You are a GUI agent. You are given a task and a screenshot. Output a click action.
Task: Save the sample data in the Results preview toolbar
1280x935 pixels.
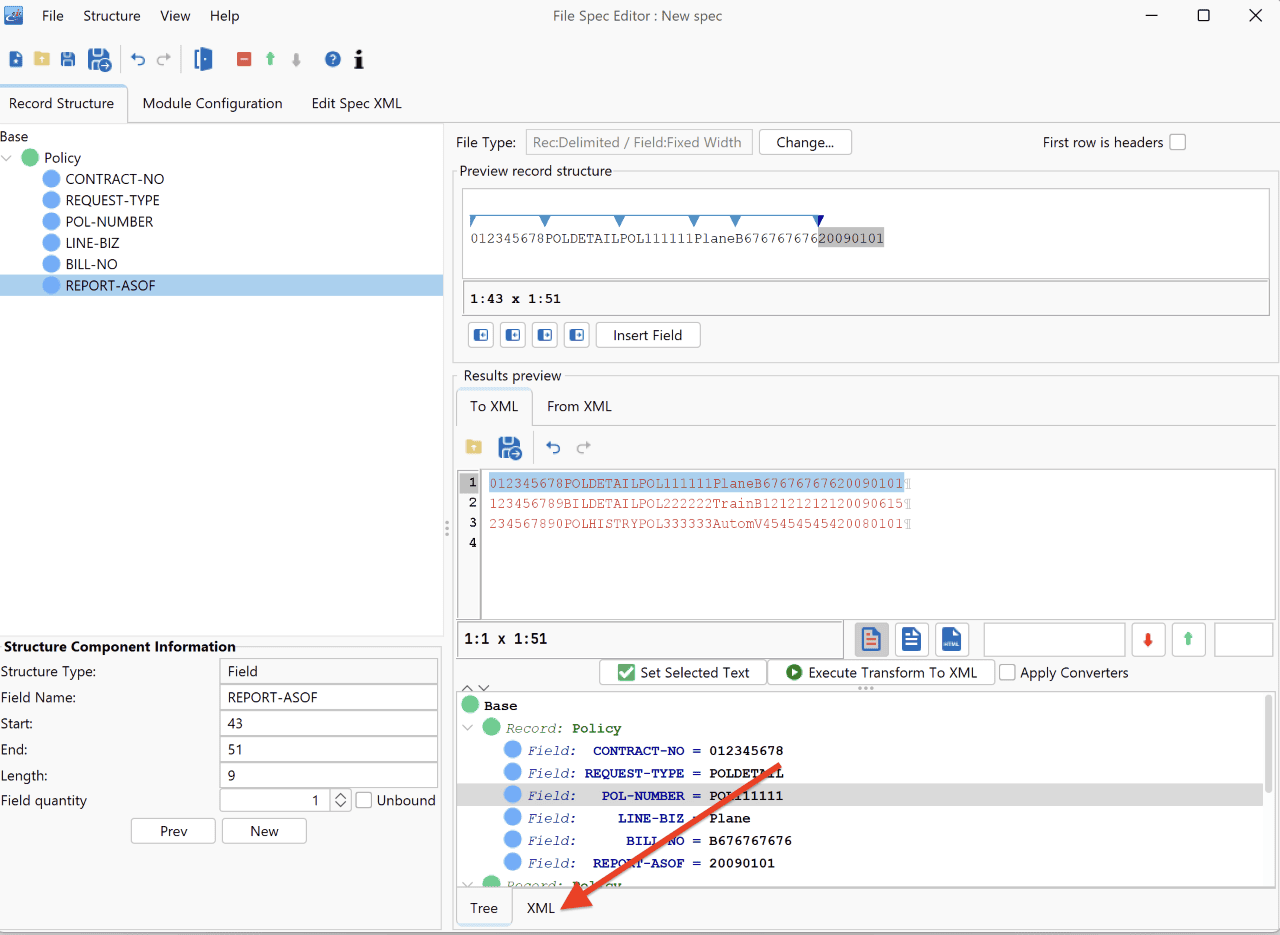tap(510, 447)
